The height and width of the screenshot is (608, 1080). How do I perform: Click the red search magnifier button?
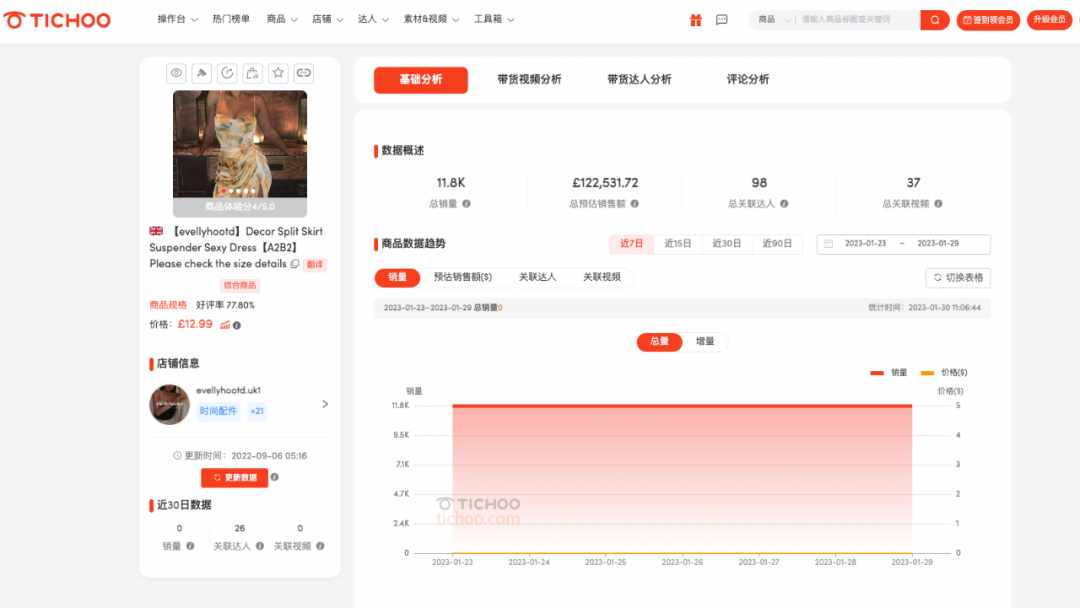(x=935, y=20)
